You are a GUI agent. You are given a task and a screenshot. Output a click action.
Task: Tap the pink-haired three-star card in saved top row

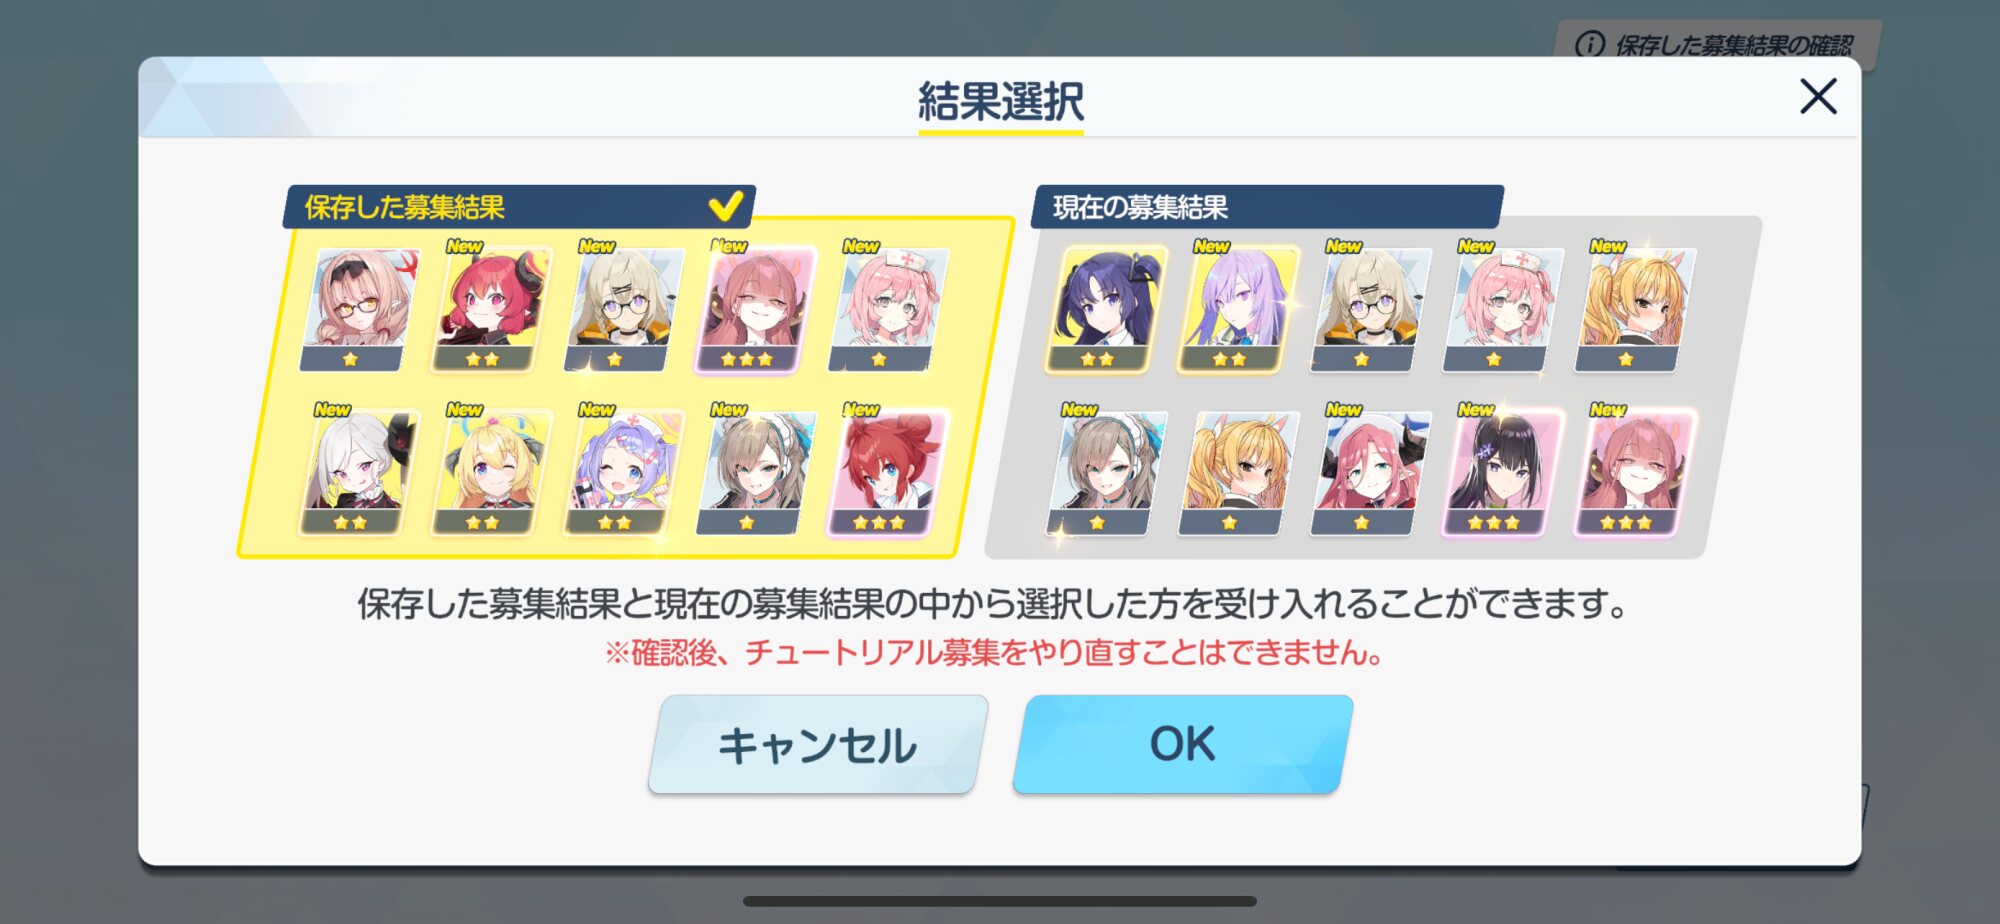coord(753,310)
